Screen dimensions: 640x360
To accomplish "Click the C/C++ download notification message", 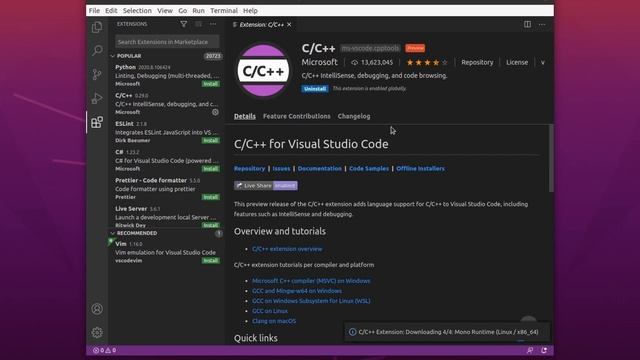I will [x=448, y=332].
